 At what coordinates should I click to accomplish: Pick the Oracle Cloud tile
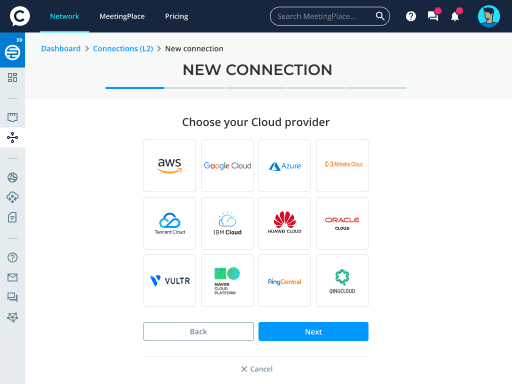(342, 223)
